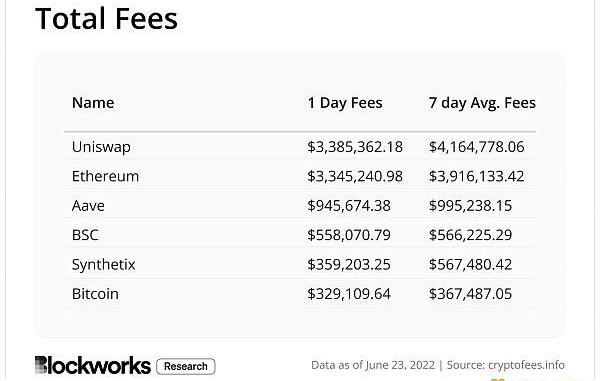Viewport: 600px width, 381px height.
Task: Select the Name column header
Action: (x=93, y=103)
